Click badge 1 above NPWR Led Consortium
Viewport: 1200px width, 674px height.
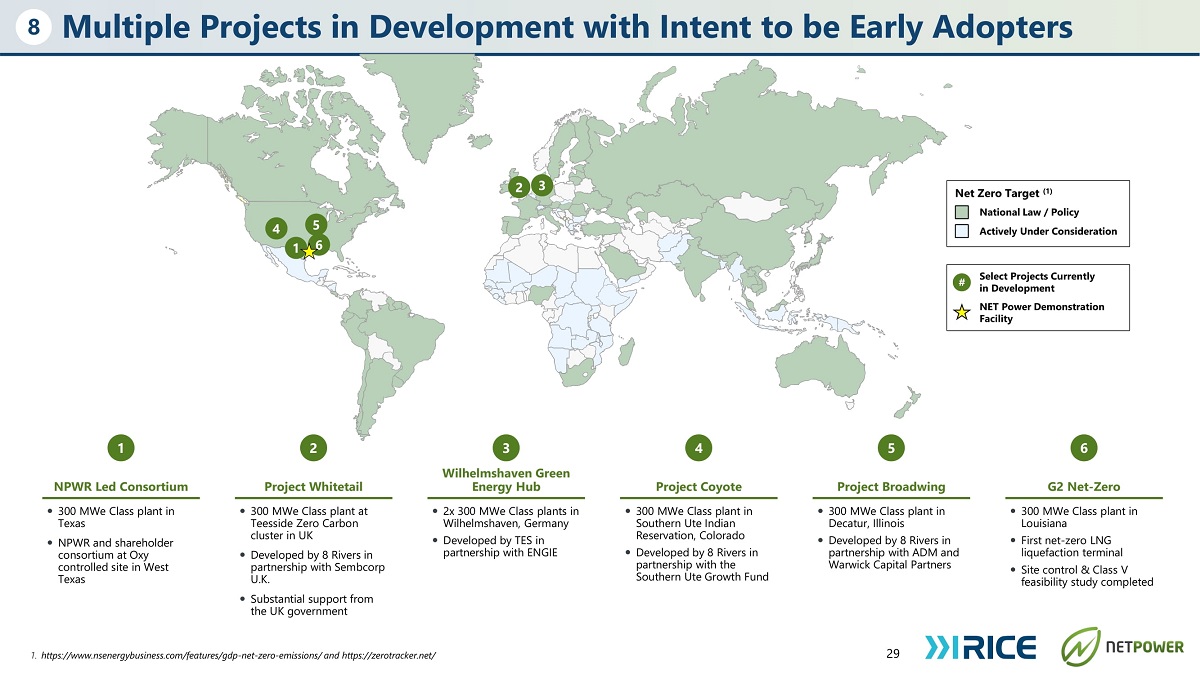[x=121, y=449]
